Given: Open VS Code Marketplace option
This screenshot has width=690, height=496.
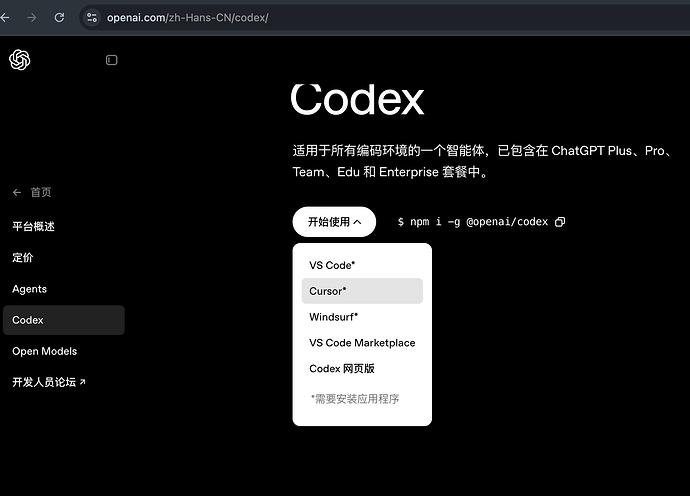Looking at the screenshot, I should [x=362, y=343].
